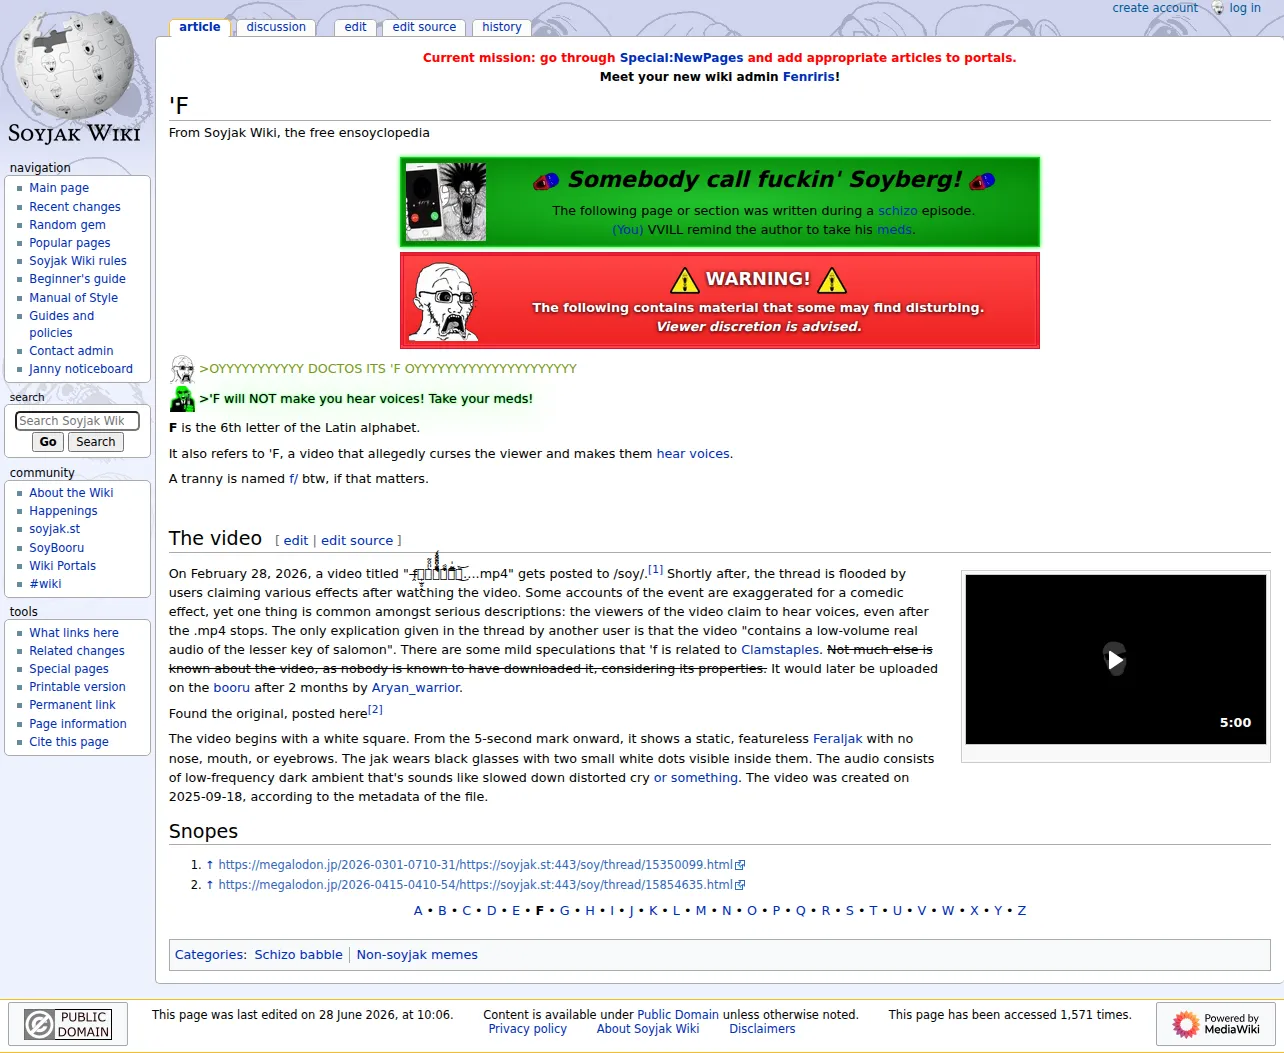Click the Search button in sidebar
This screenshot has height=1053, width=1284.
96,442
